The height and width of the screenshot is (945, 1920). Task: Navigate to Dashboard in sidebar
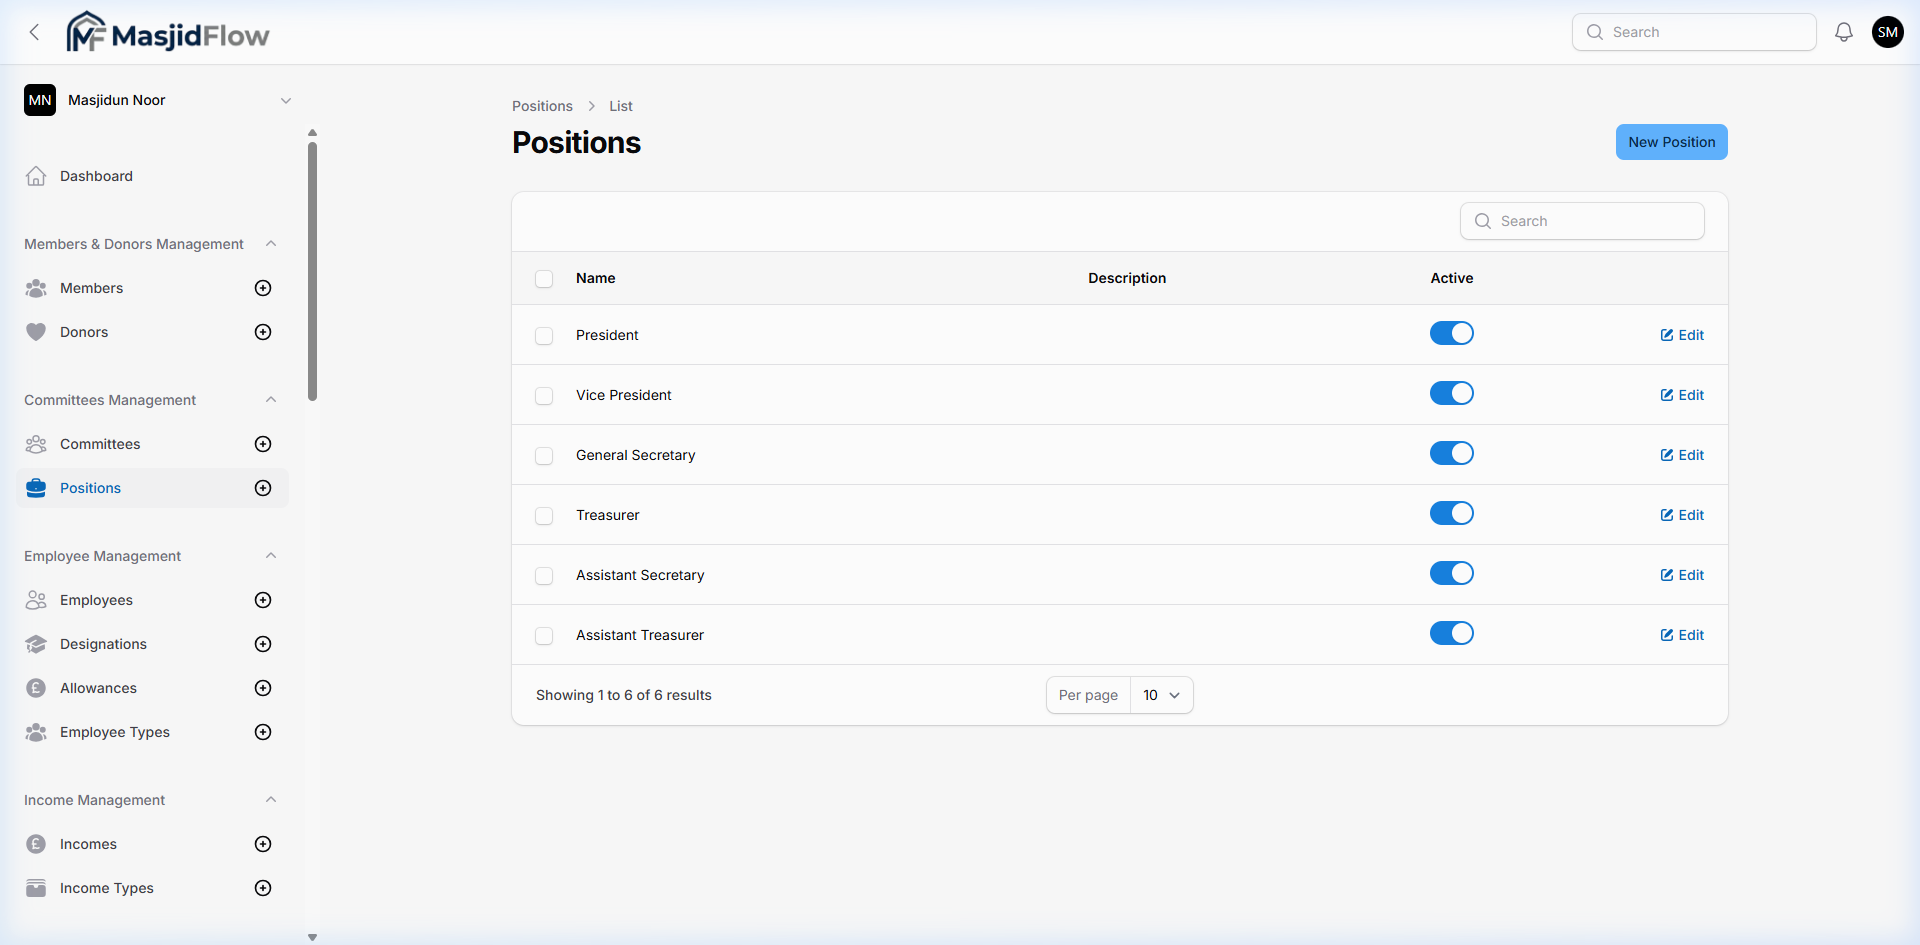point(97,176)
